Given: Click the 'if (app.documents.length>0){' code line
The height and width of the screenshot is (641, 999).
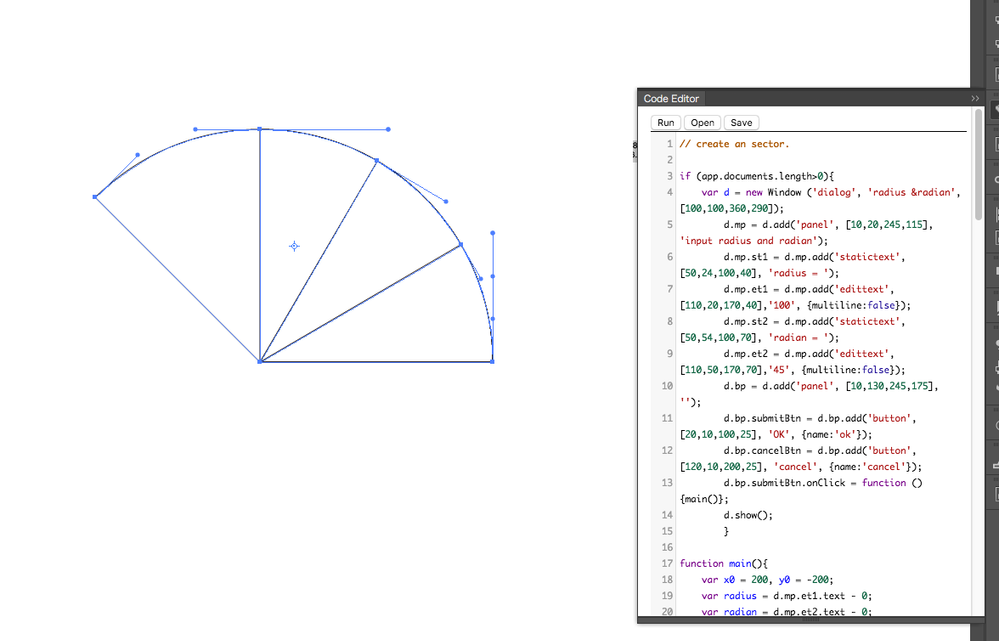Looking at the screenshot, I should (x=756, y=176).
